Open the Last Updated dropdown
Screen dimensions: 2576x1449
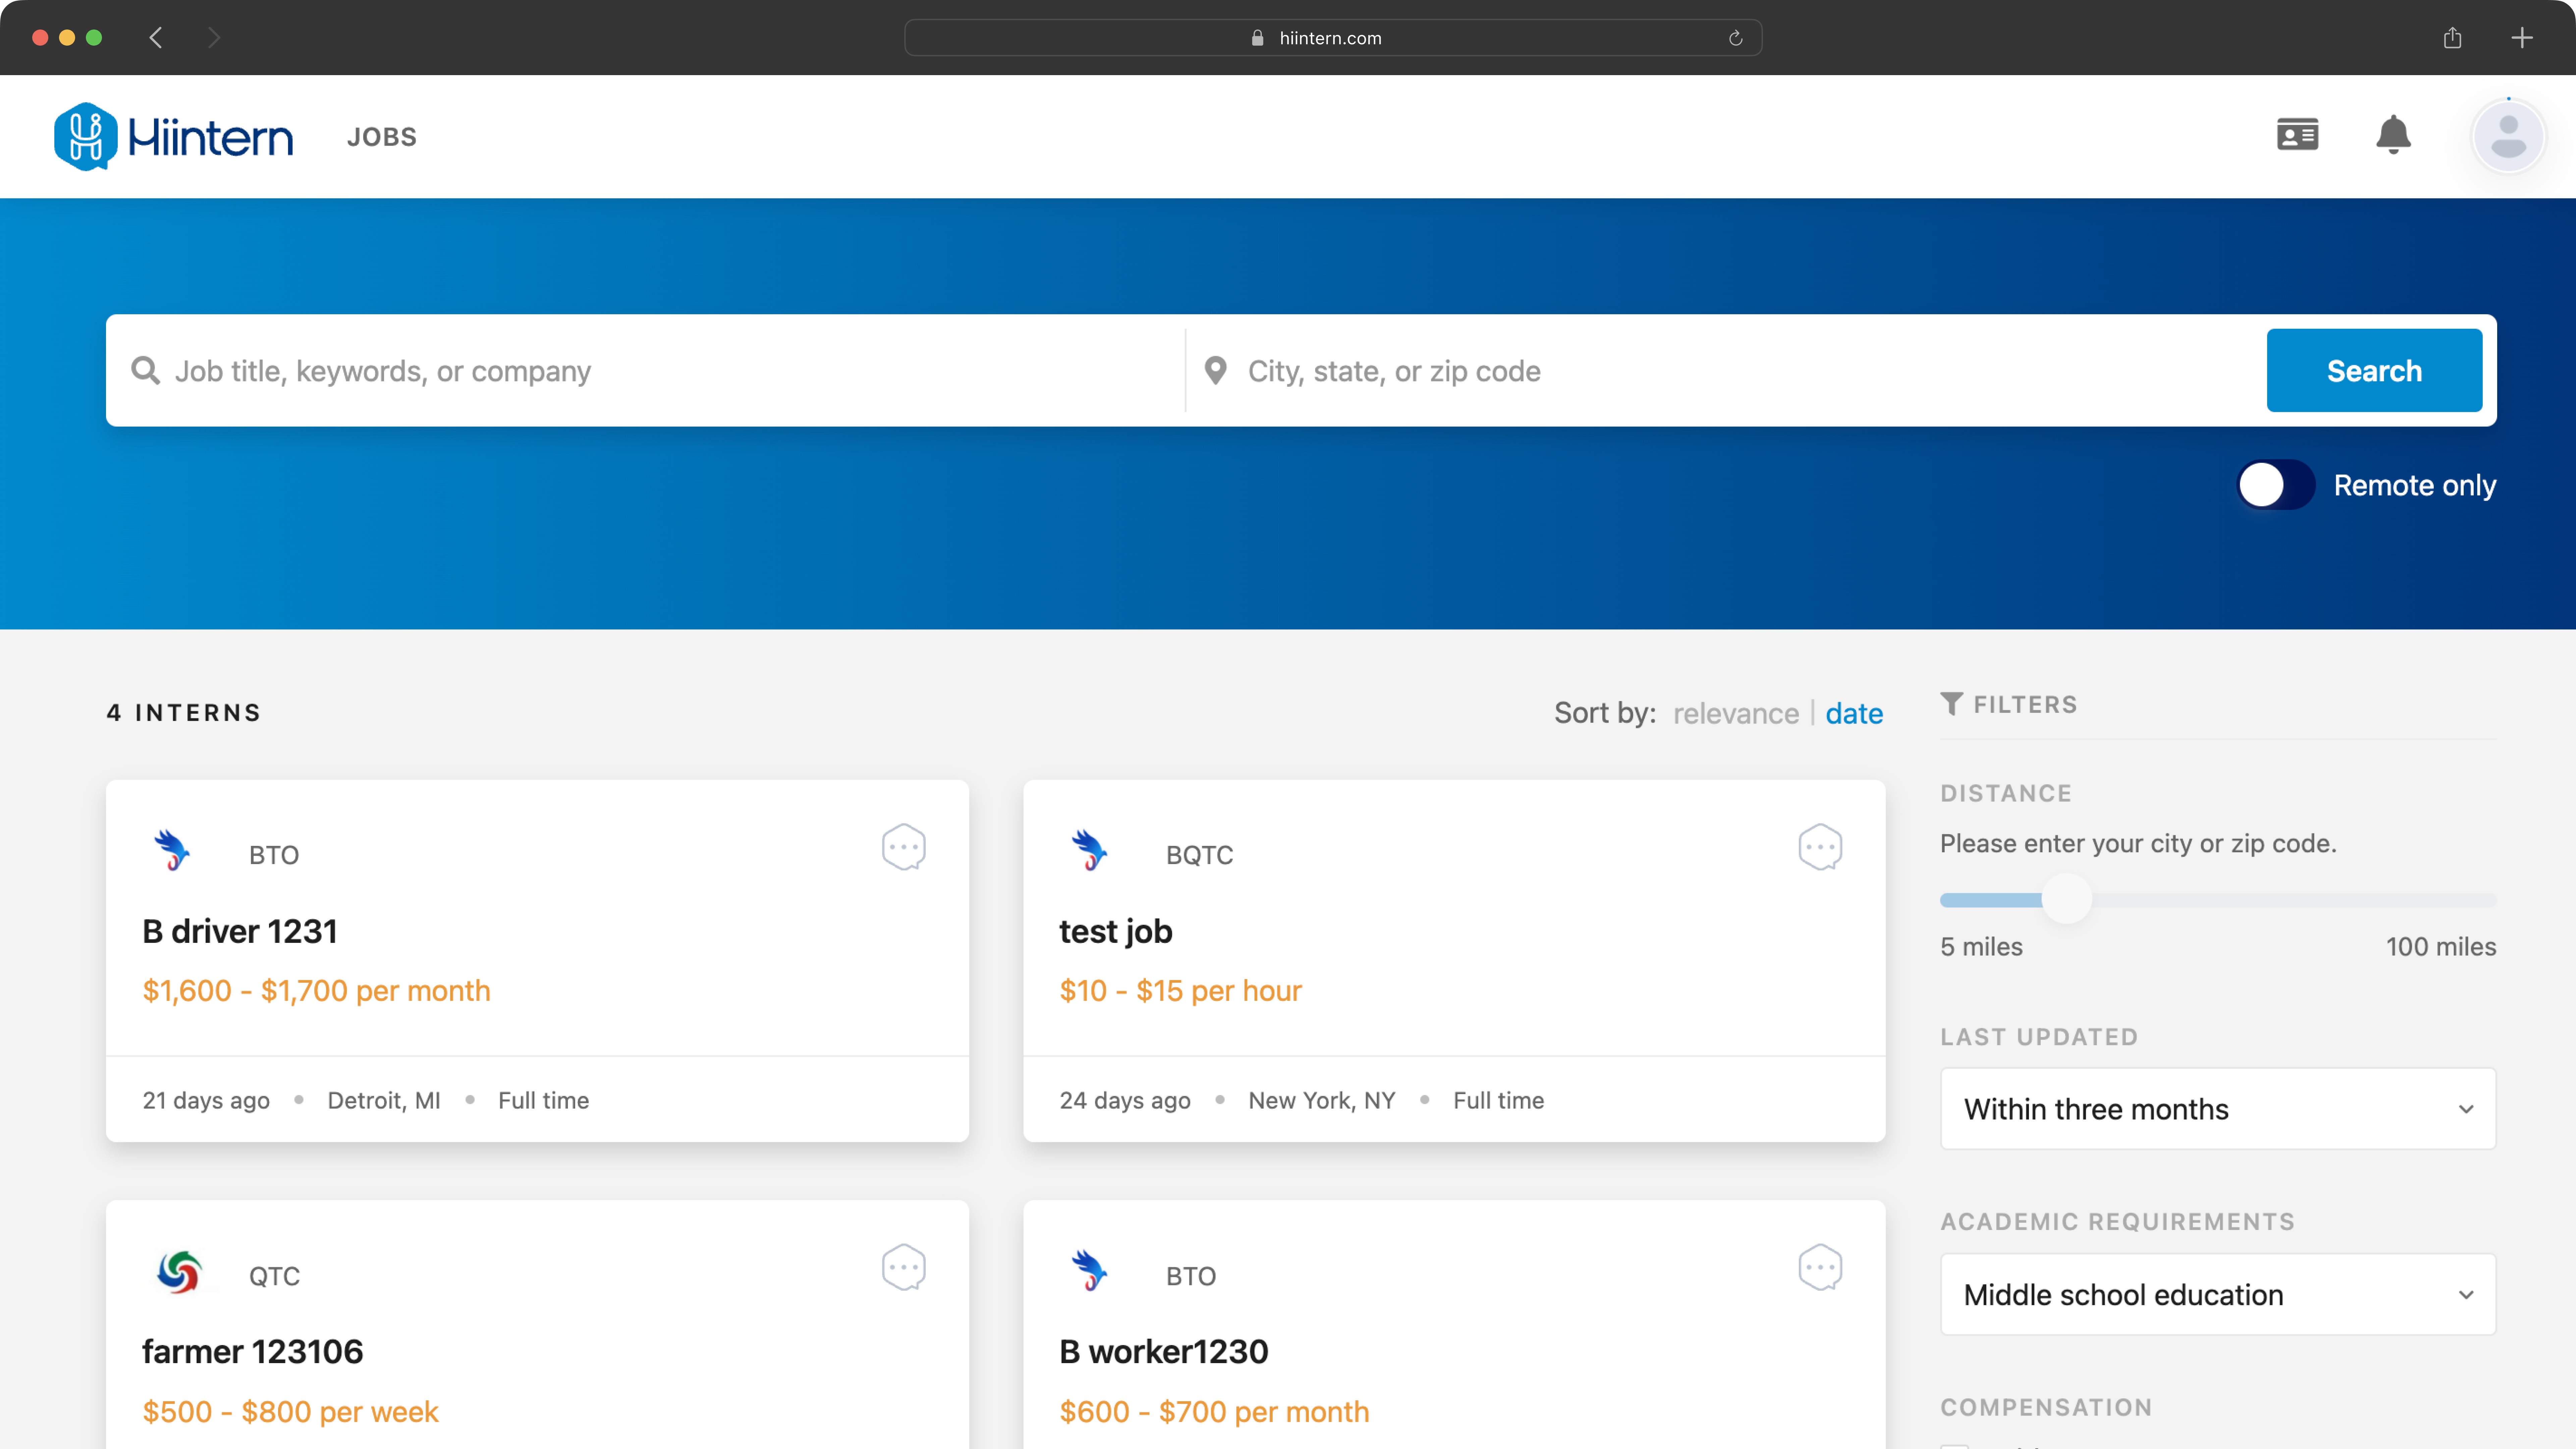pos(2218,1109)
